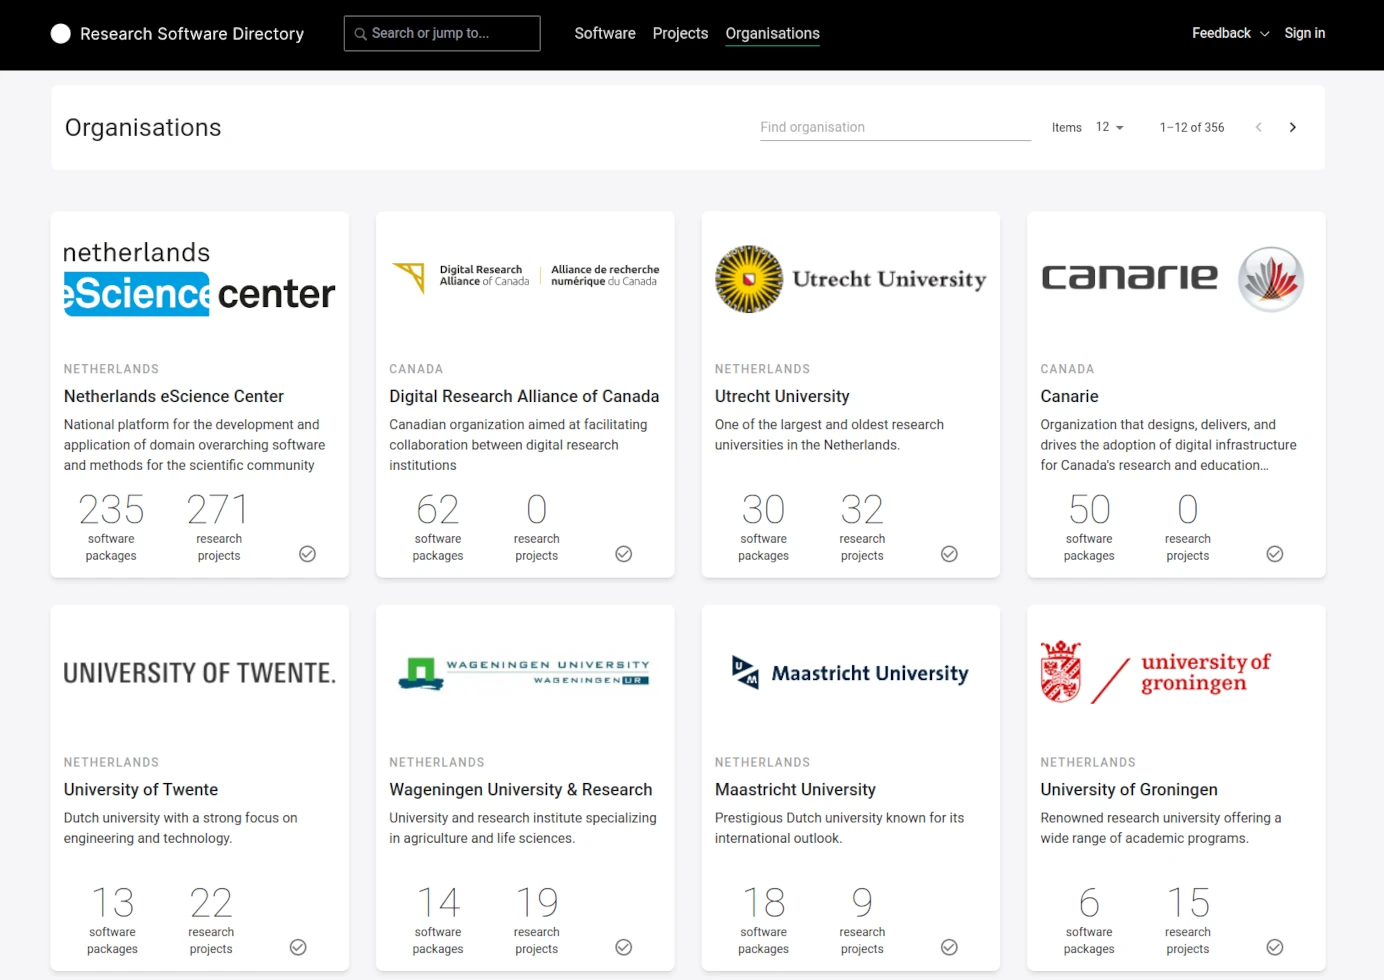The height and width of the screenshot is (980, 1384).
Task: Open Wageningen University & Research title link
Action: click(x=520, y=790)
